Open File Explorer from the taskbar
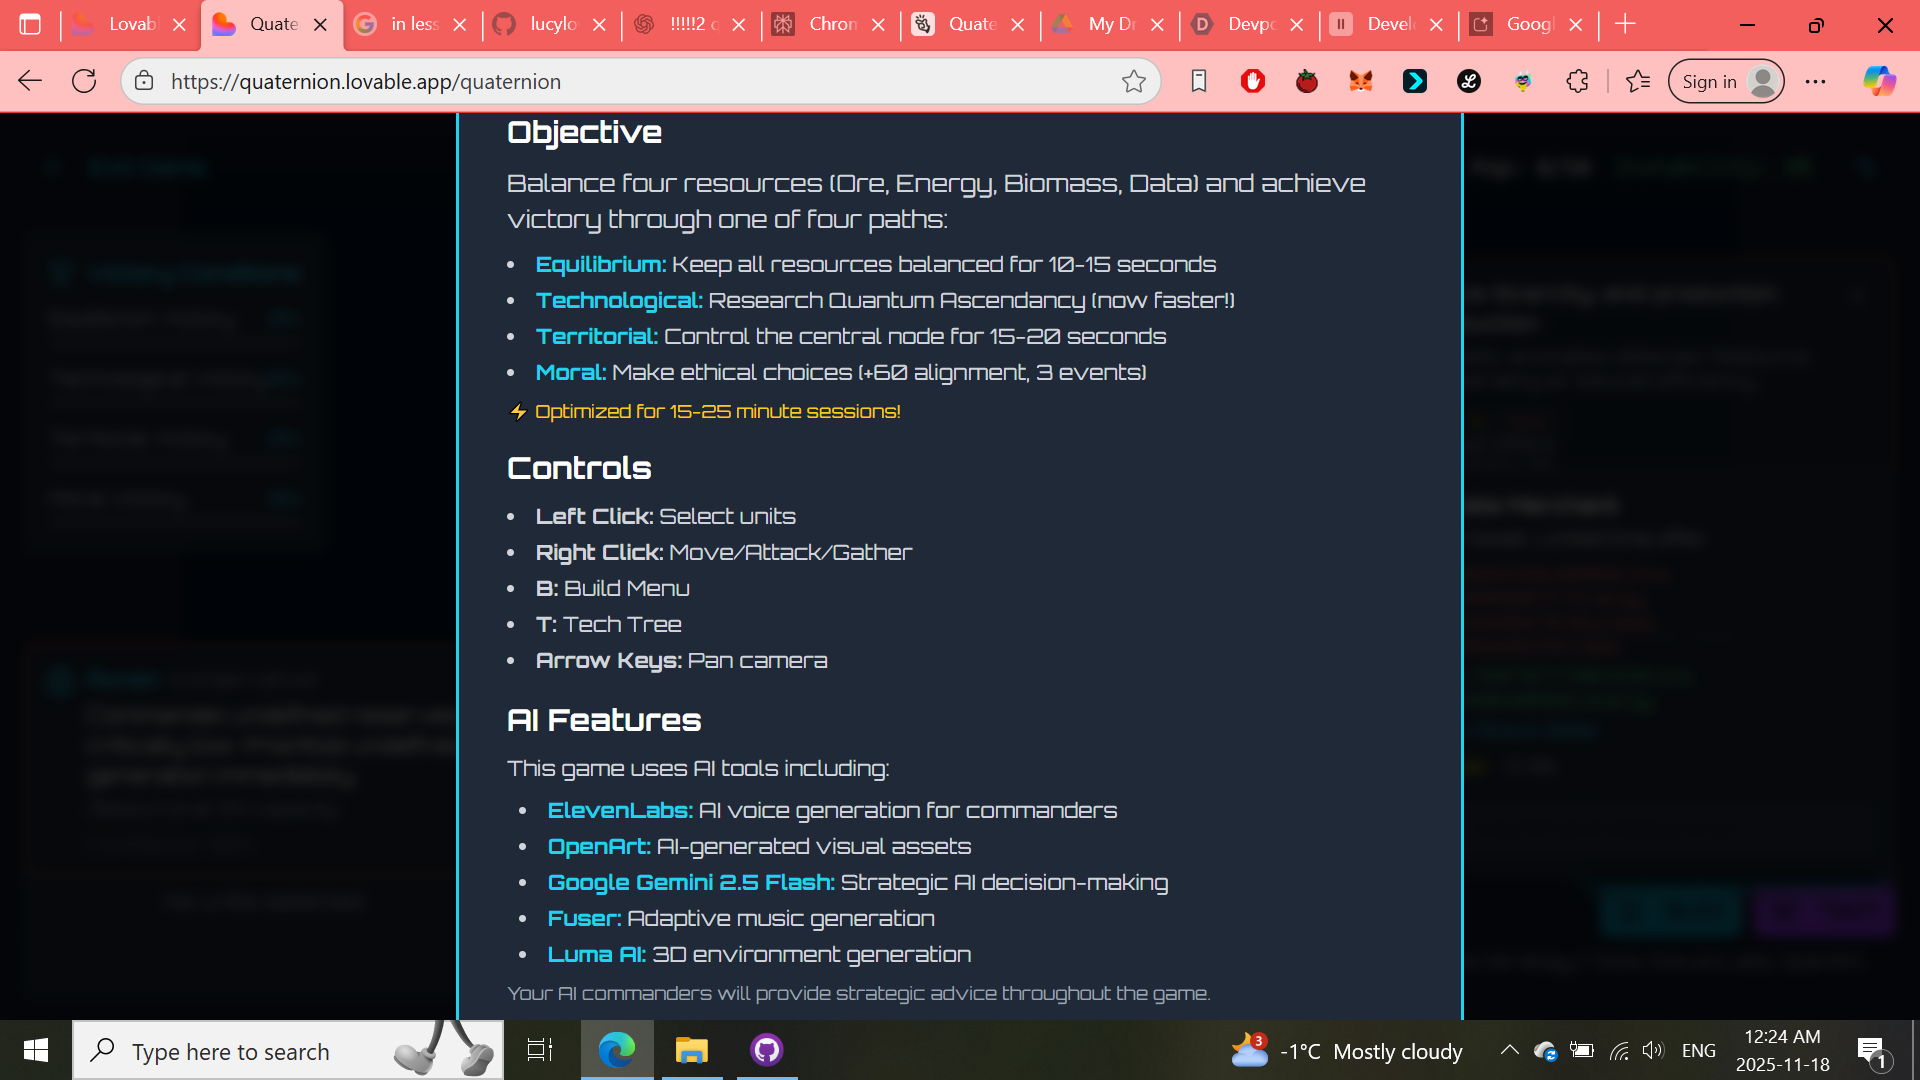The image size is (1920, 1080). 691,1050
